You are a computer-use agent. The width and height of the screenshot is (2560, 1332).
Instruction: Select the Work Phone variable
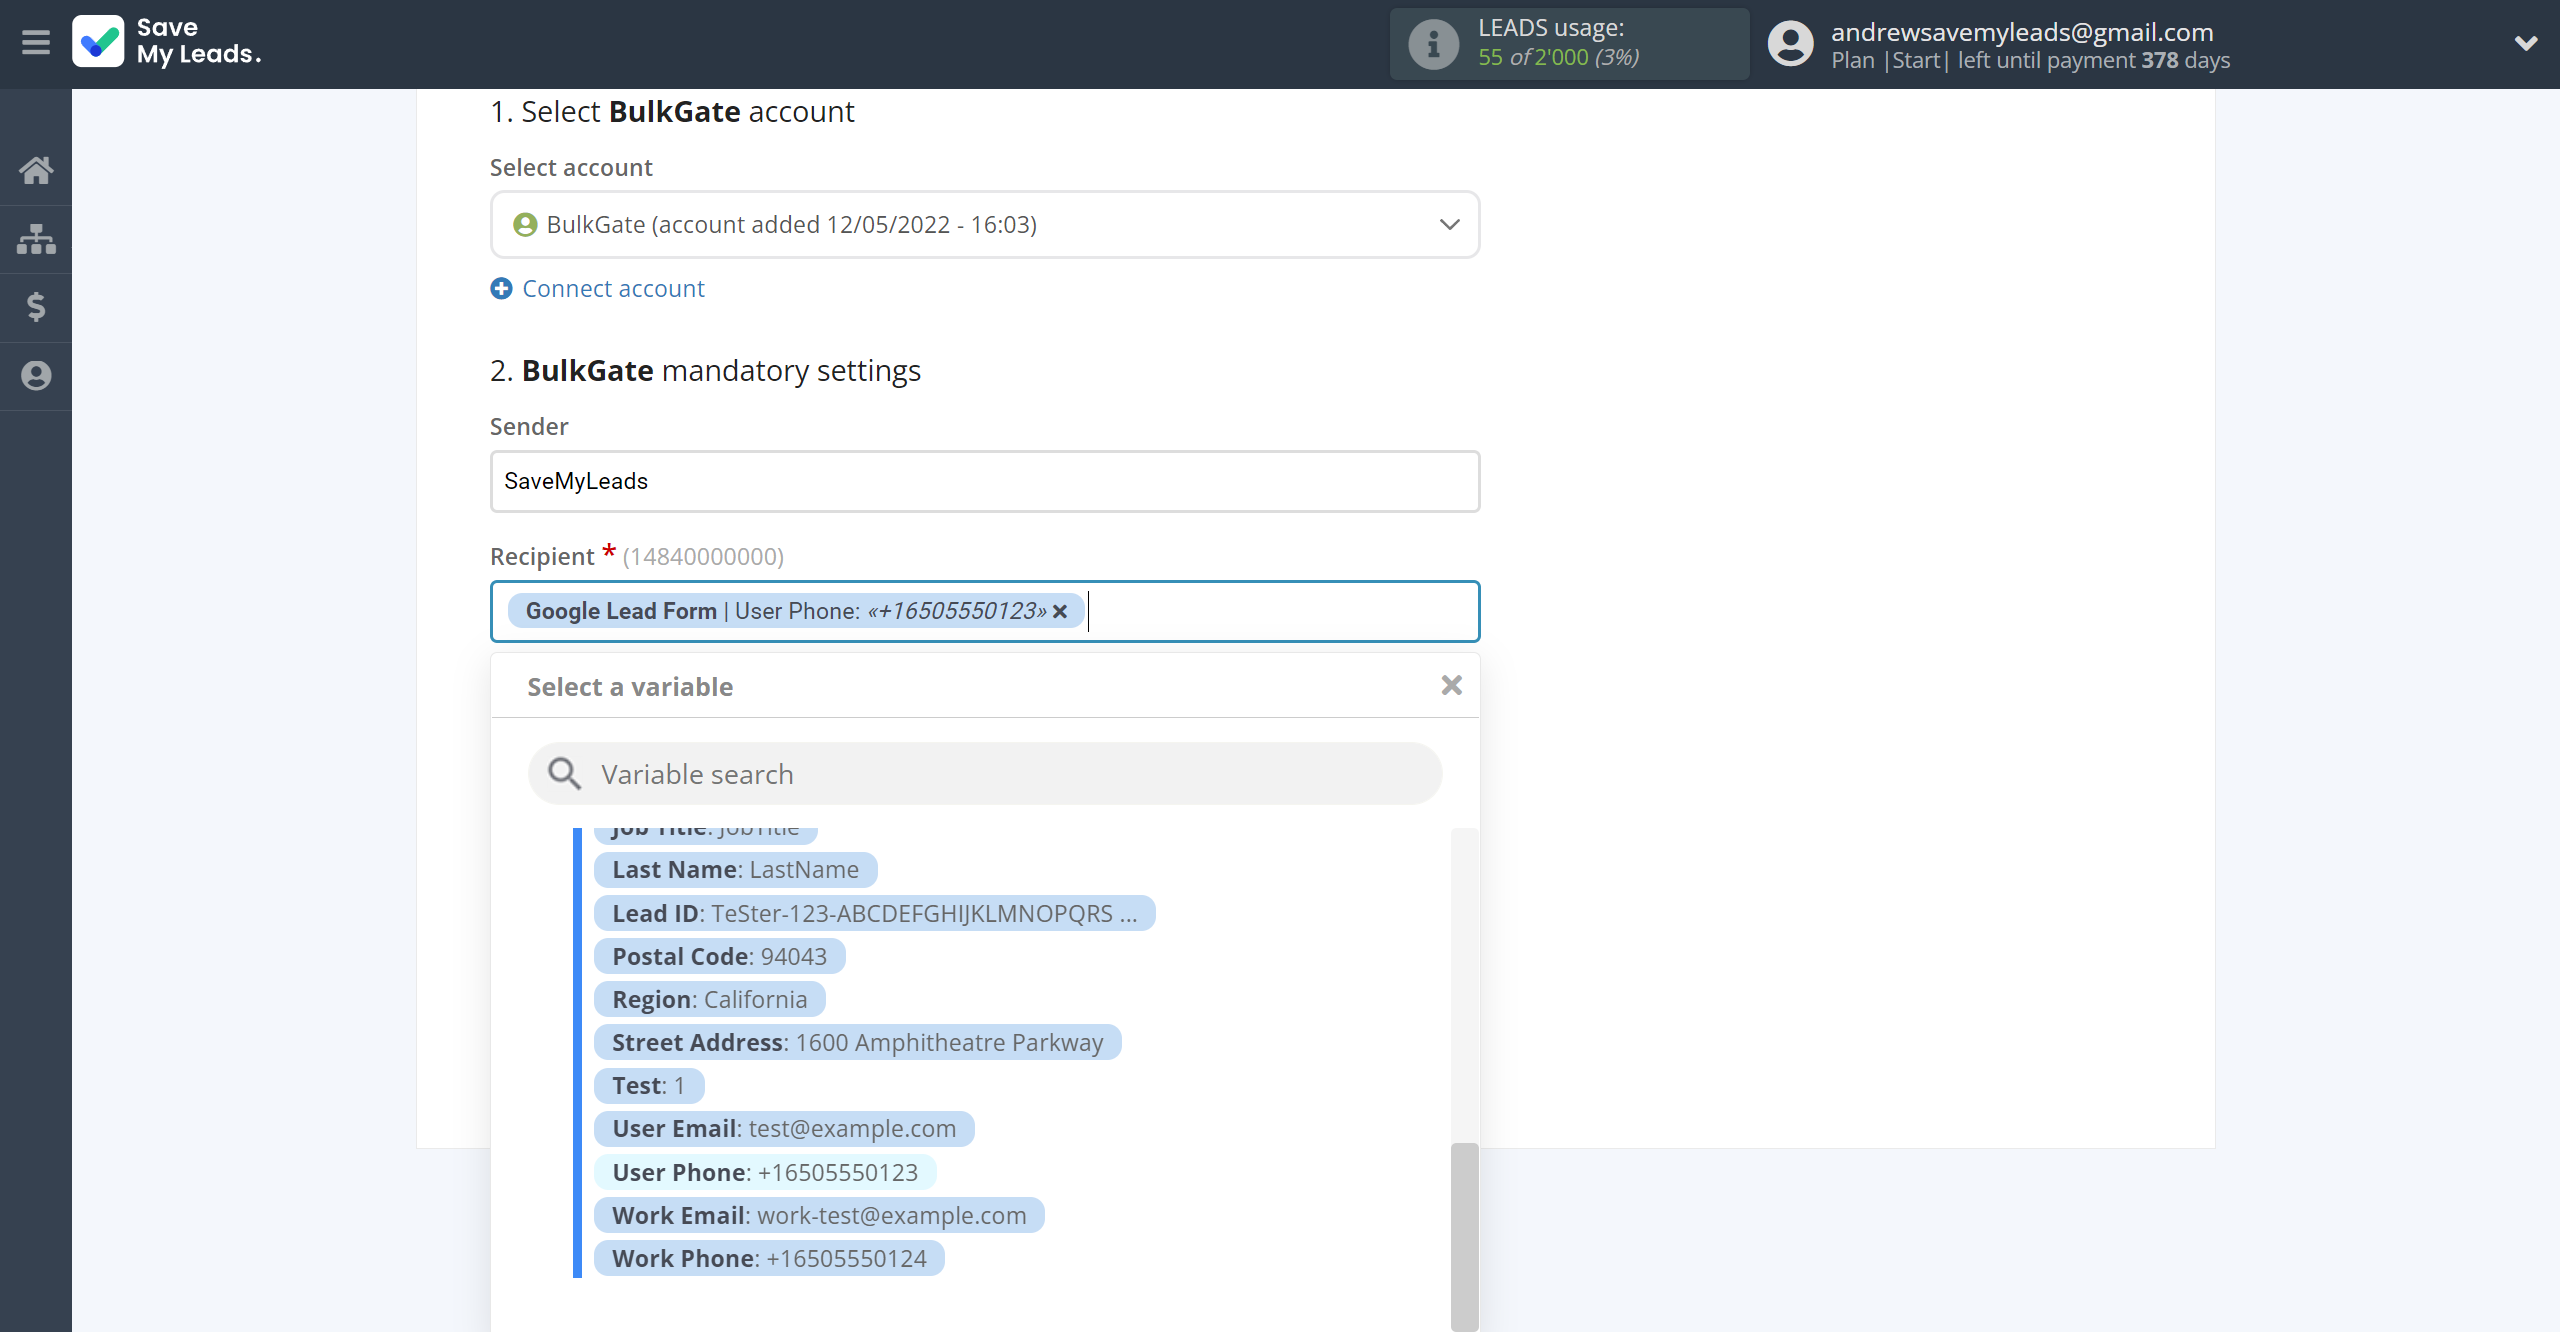[769, 1259]
